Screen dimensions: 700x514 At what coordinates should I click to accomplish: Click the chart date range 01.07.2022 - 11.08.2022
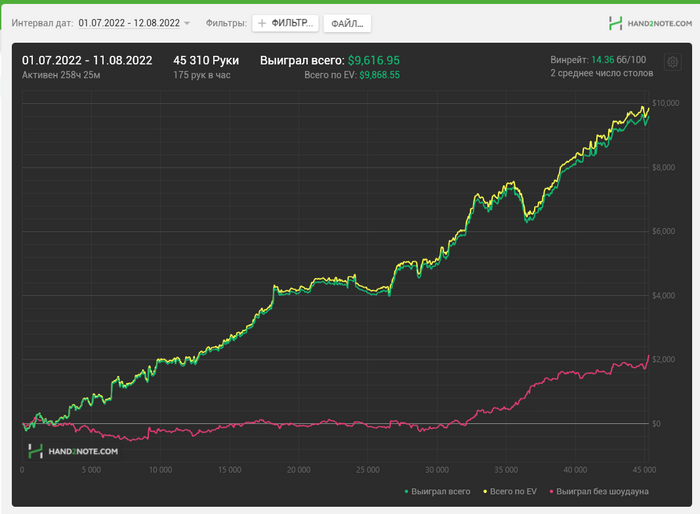[87, 60]
